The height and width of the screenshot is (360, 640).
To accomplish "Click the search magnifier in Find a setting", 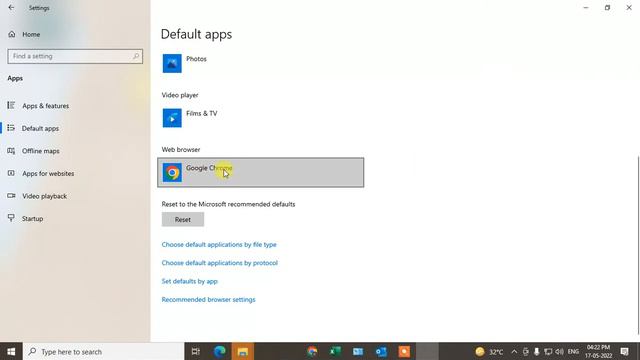I will 136,56.
